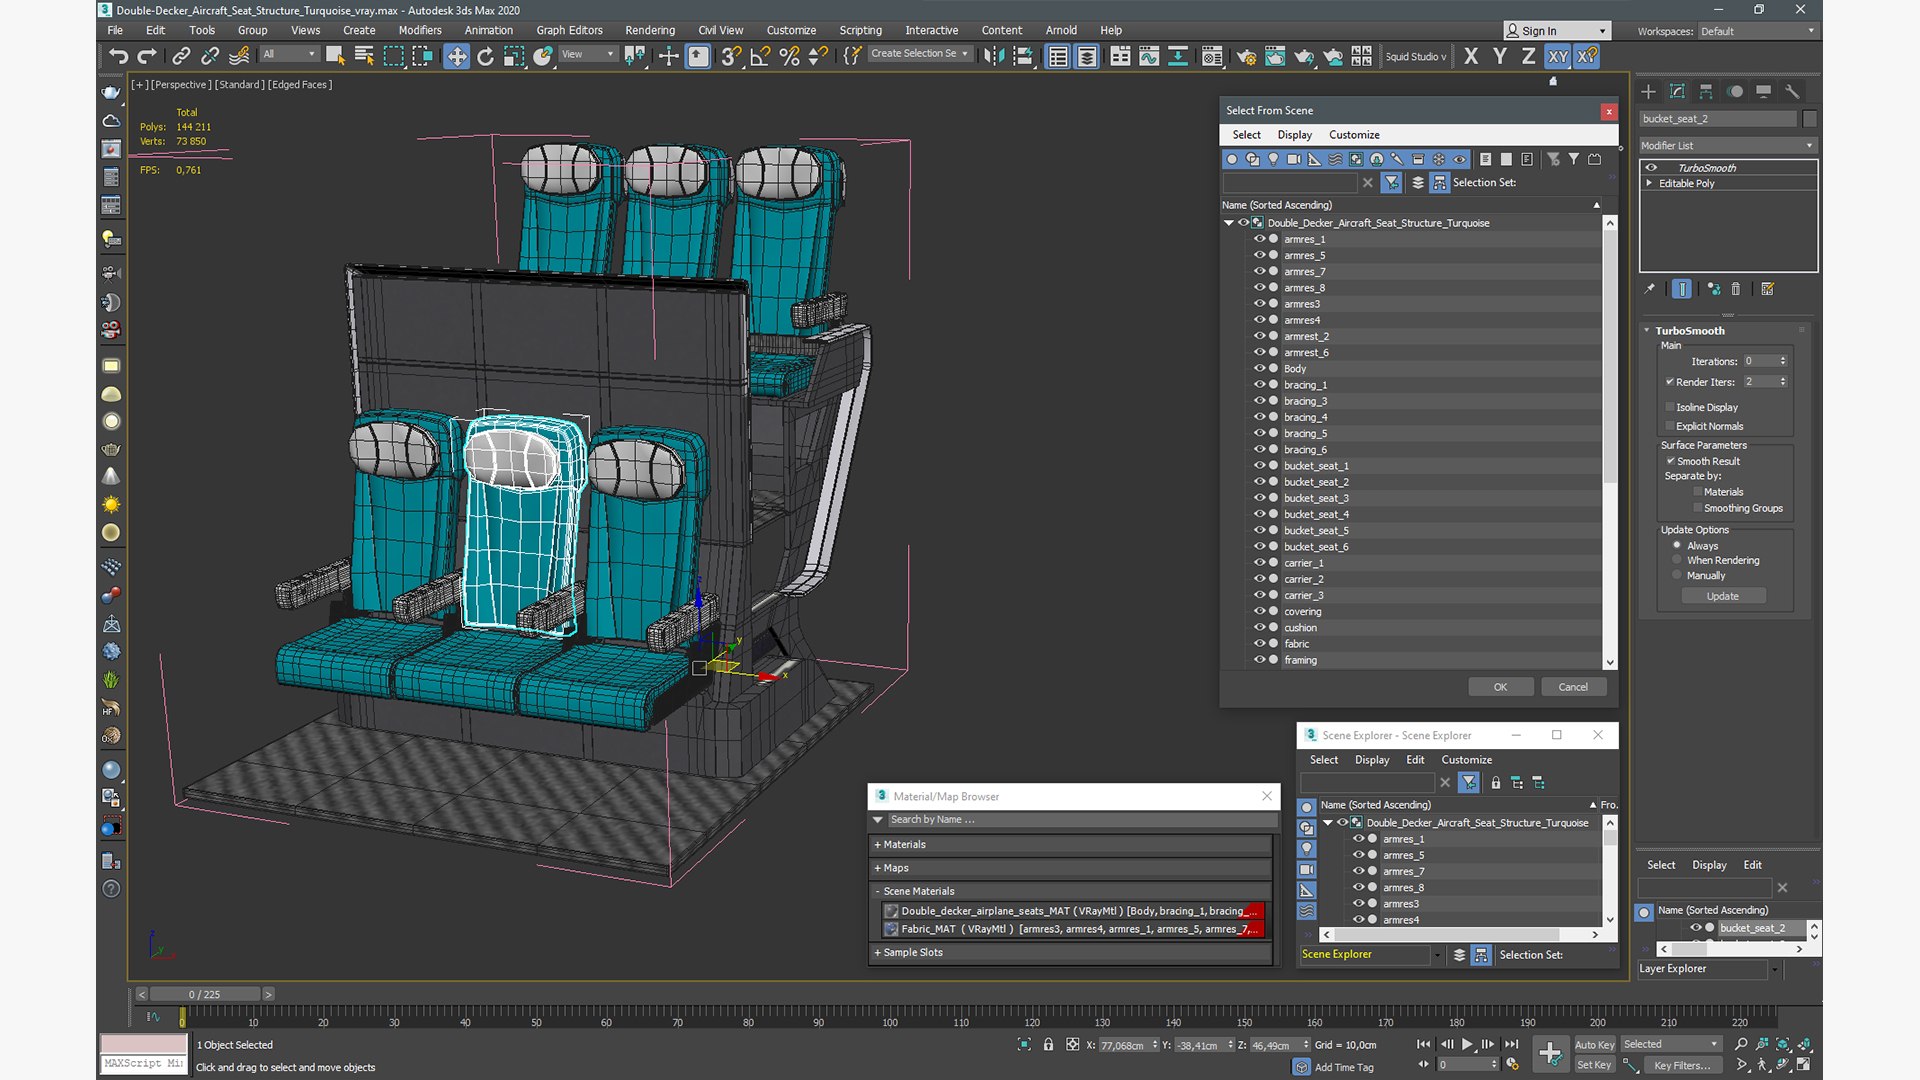This screenshot has height=1080, width=1920.
Task: Click the X axis constraint button
Action: click(1470, 56)
